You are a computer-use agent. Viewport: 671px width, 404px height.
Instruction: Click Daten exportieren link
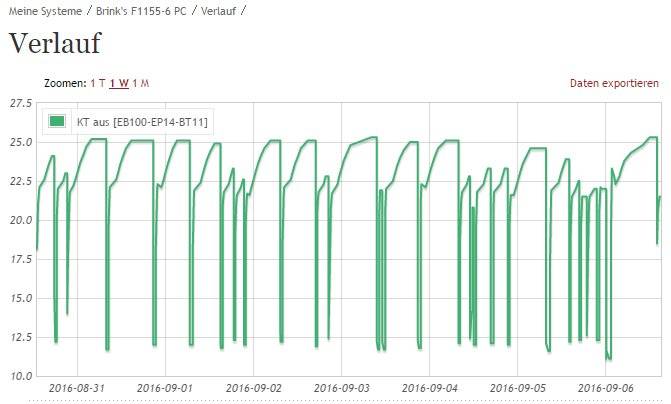614,83
